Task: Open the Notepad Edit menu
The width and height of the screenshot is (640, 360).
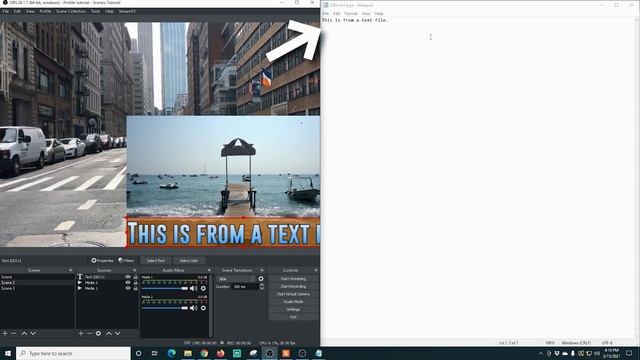Action: click(336, 13)
